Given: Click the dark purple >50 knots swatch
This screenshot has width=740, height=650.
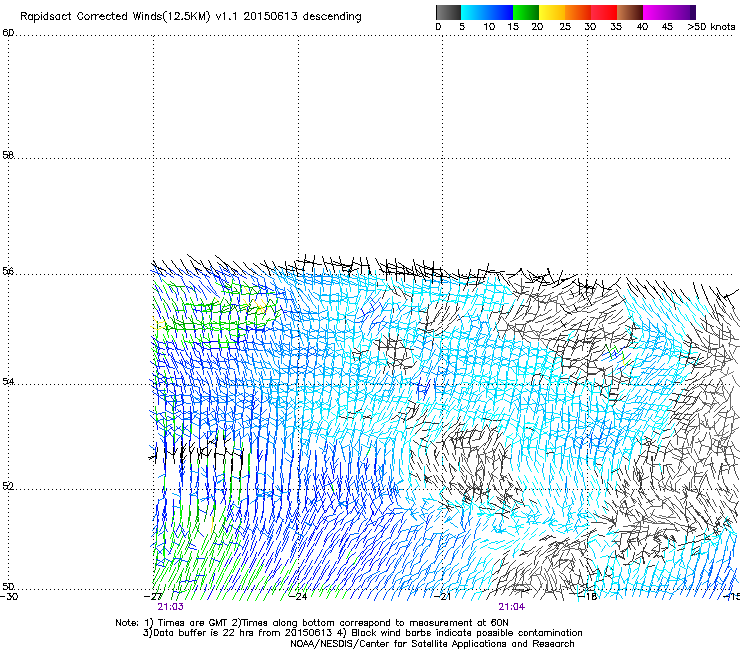Looking at the screenshot, I should pyautogui.click(x=693, y=12).
